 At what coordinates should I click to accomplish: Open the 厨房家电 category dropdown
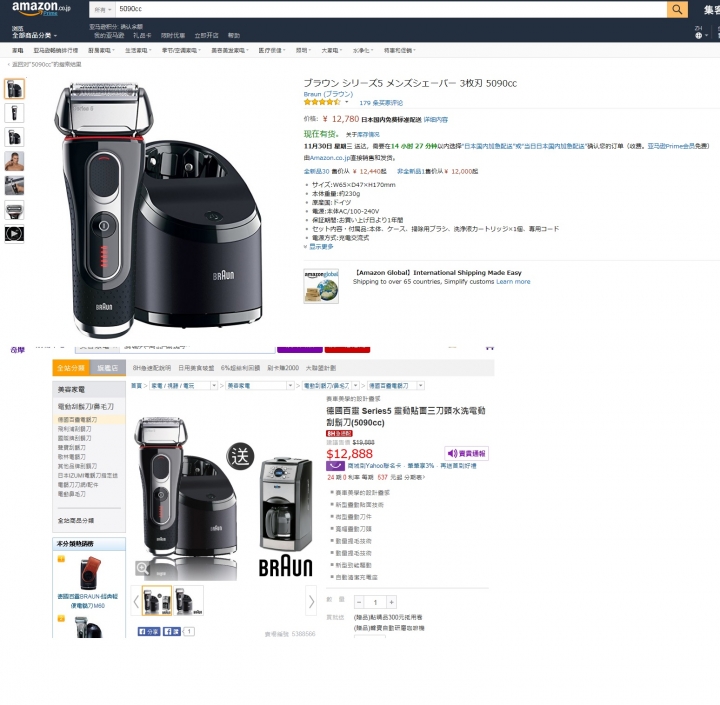101,51
